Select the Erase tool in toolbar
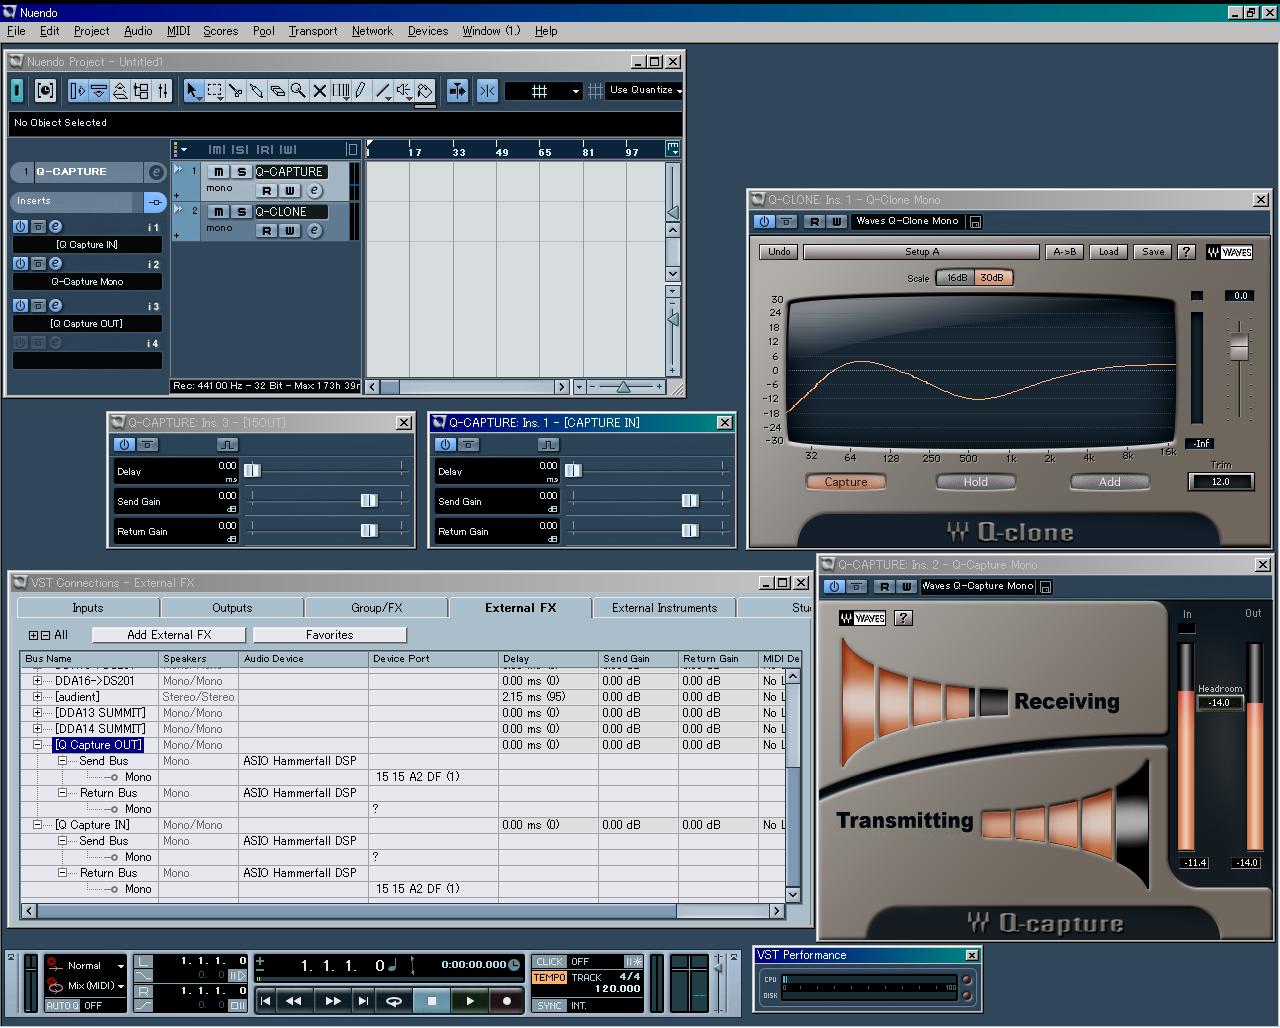 pos(277,91)
